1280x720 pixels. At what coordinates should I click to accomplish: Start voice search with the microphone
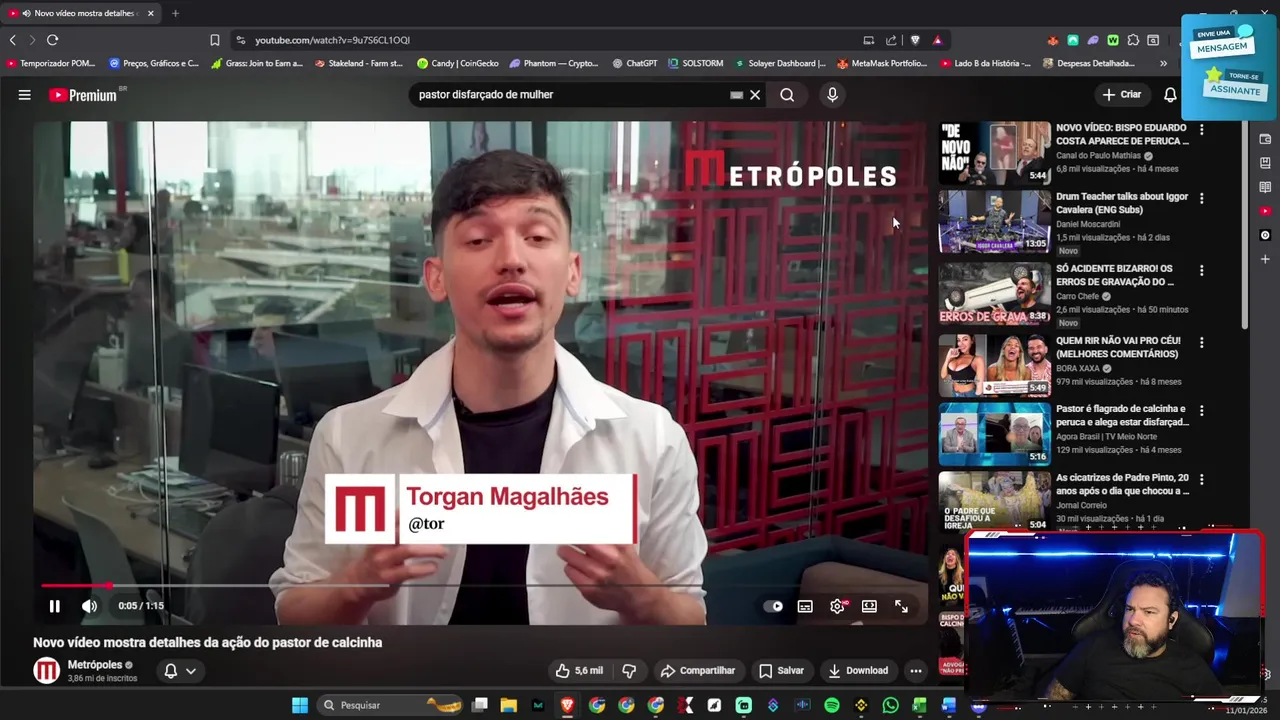tap(832, 95)
